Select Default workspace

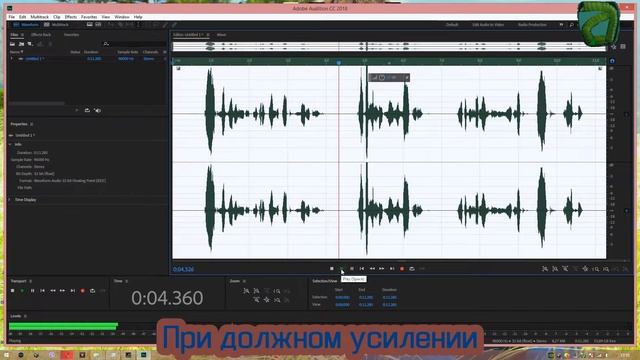pos(452,25)
